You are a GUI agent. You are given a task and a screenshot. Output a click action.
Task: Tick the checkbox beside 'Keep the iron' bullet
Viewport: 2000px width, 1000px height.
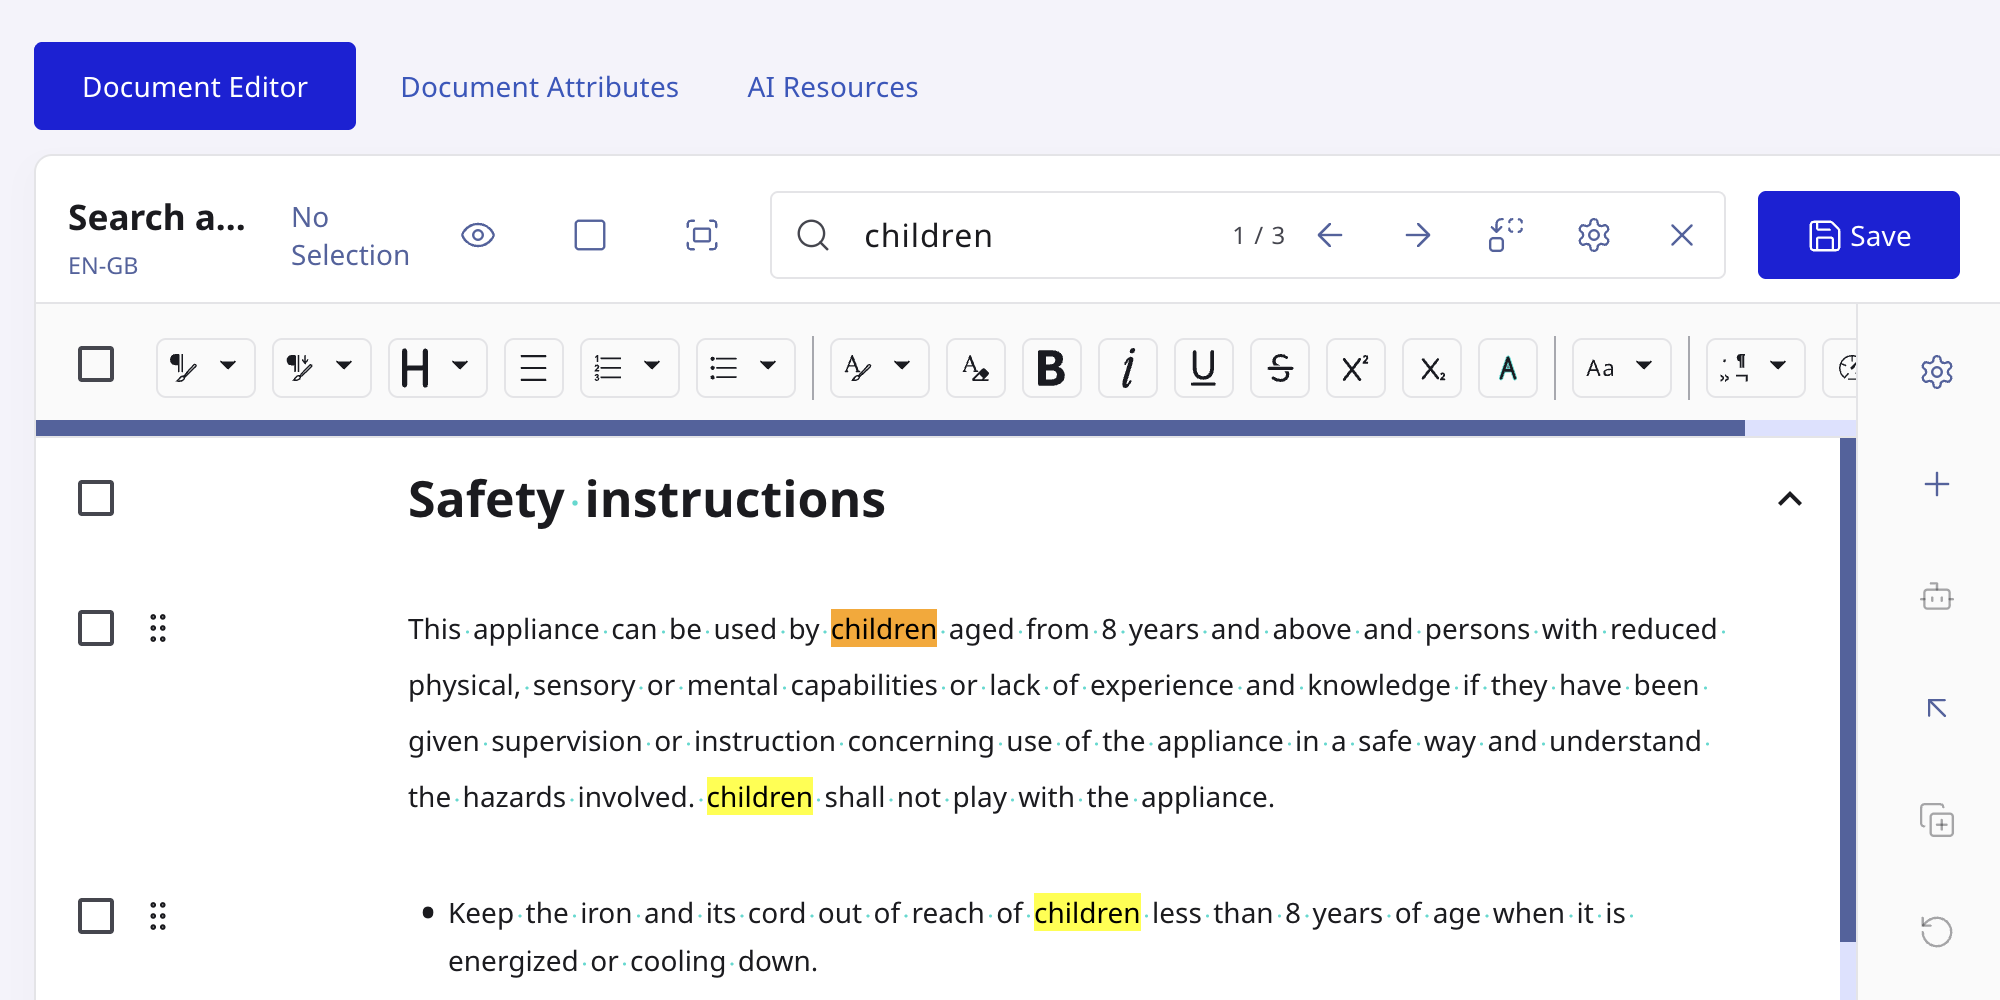pyautogui.click(x=96, y=916)
